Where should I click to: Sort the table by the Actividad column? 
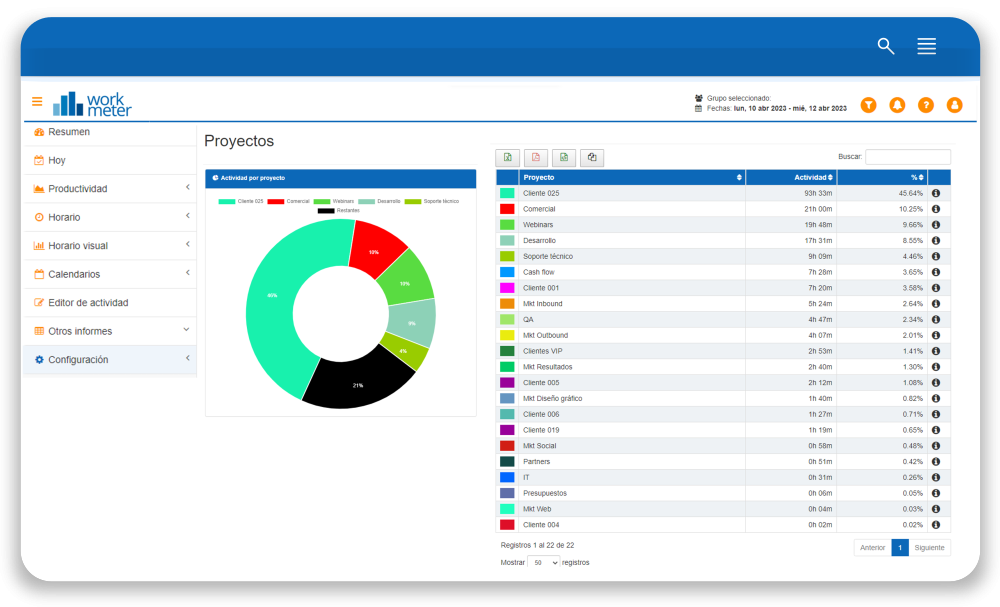click(x=797, y=177)
